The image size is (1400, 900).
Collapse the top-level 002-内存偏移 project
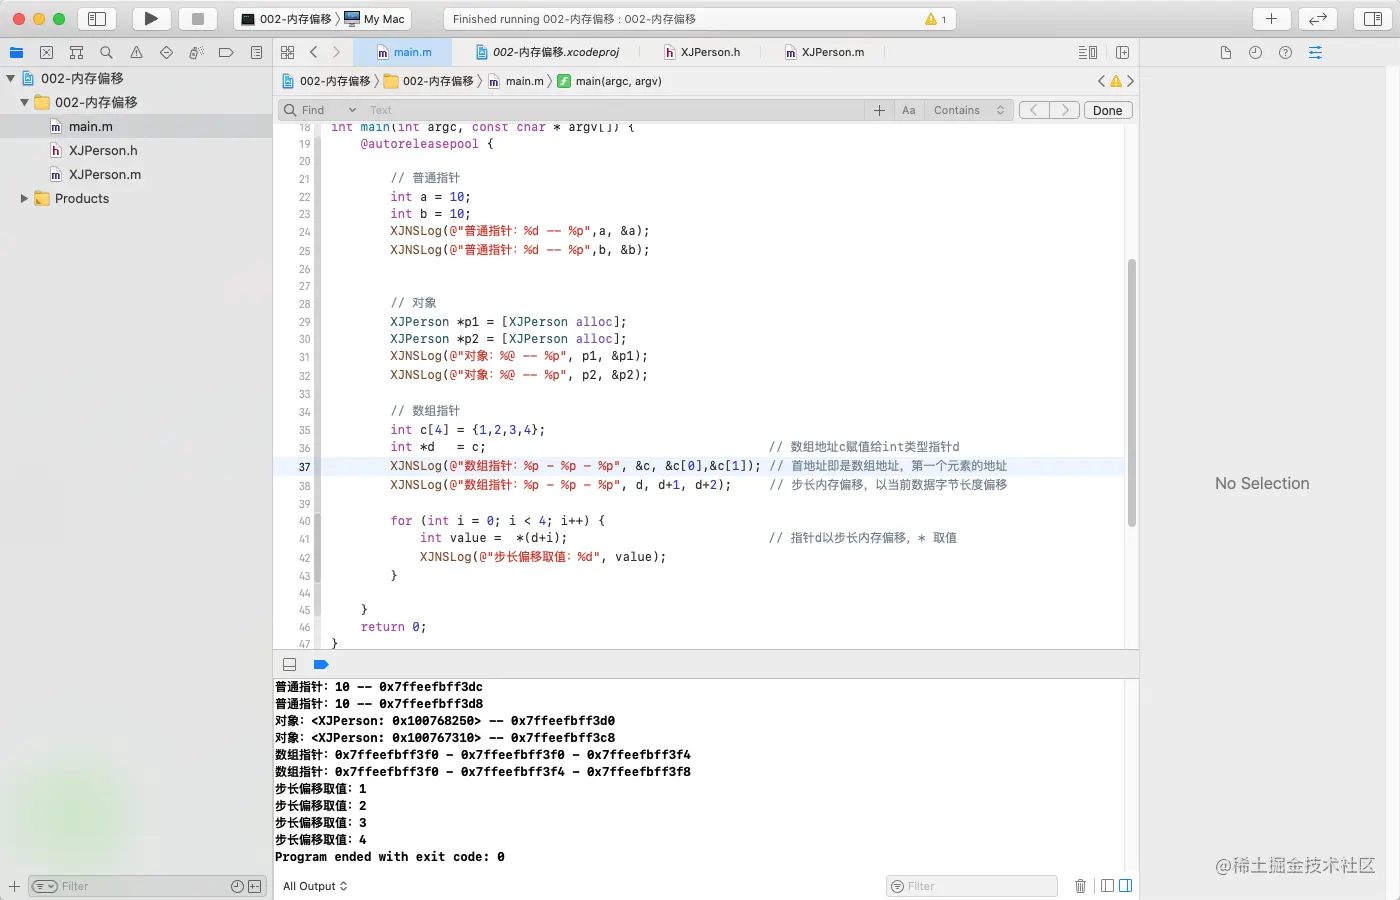pos(10,78)
